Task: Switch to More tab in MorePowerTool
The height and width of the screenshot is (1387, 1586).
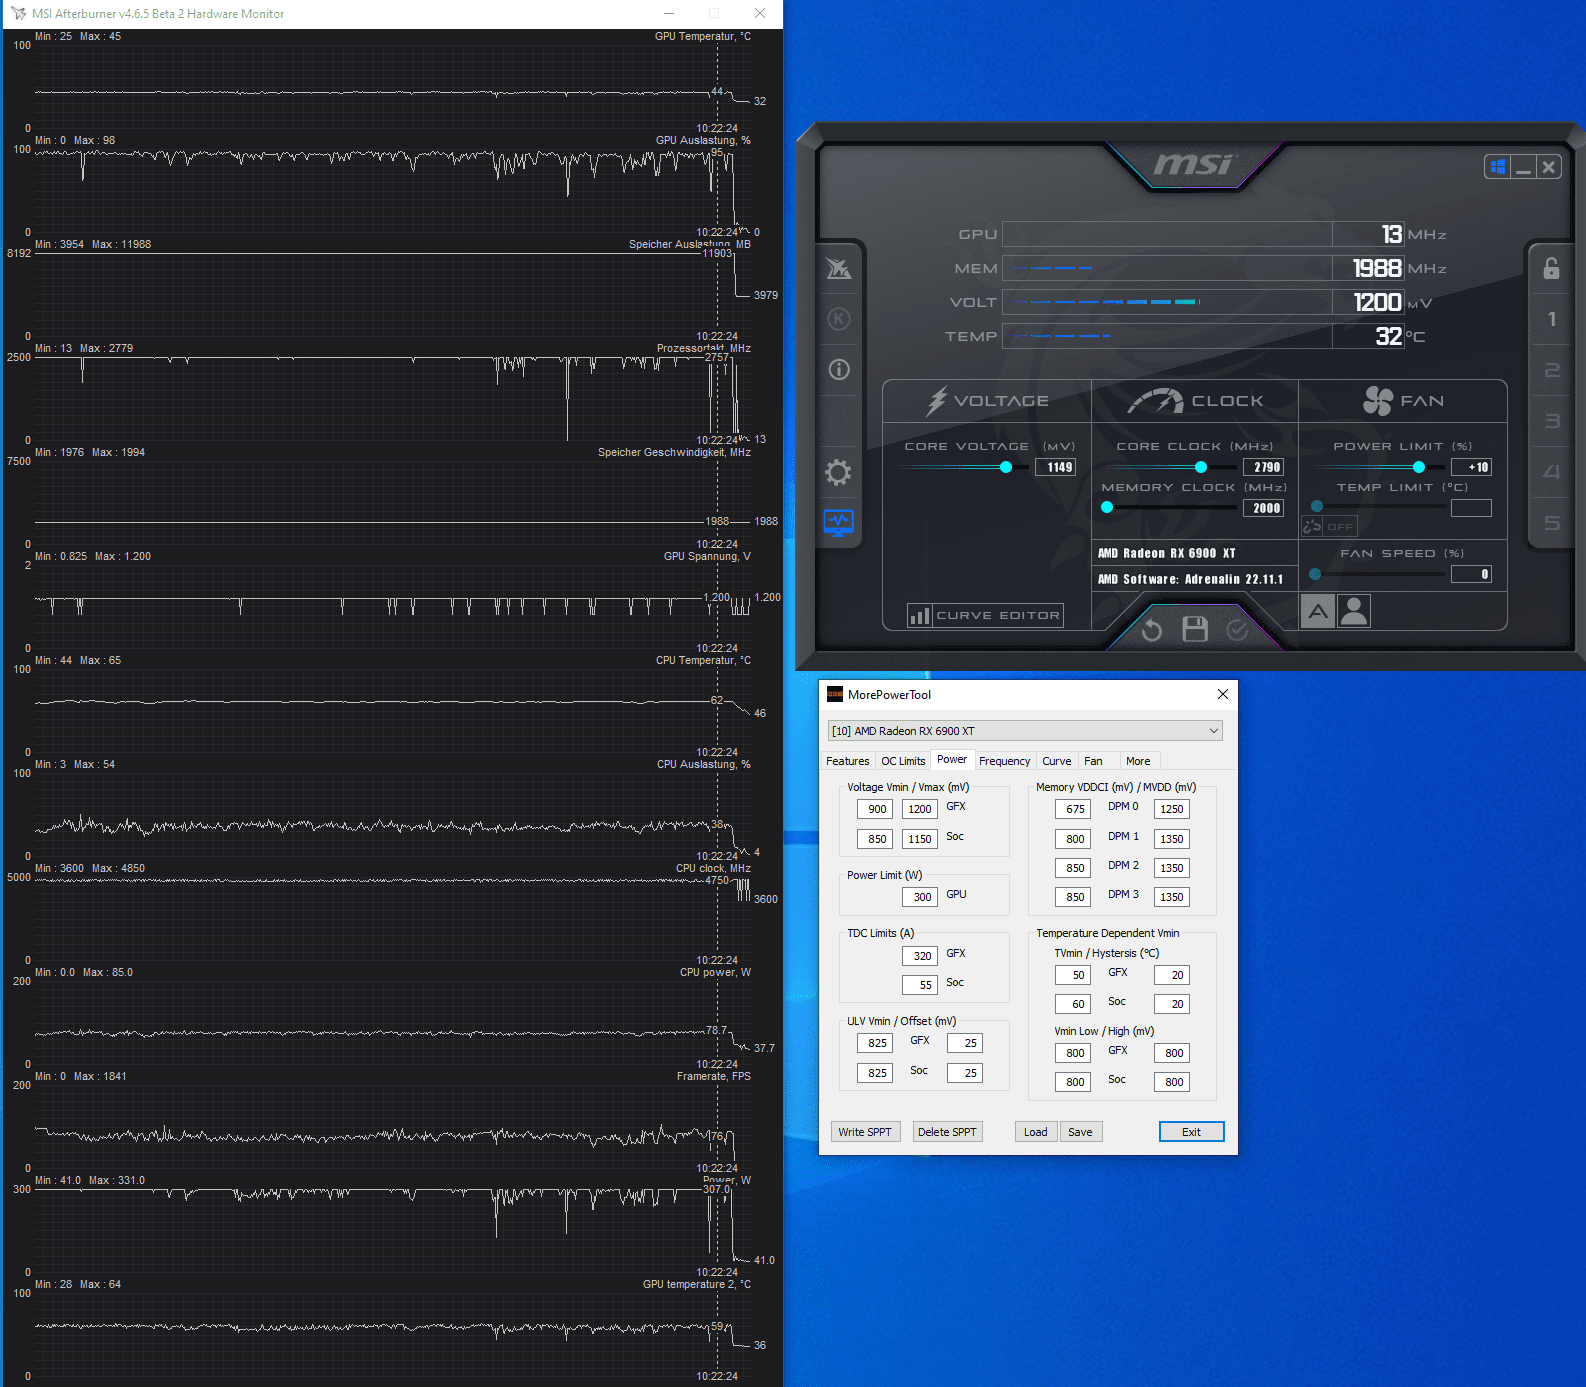Action: (1138, 761)
